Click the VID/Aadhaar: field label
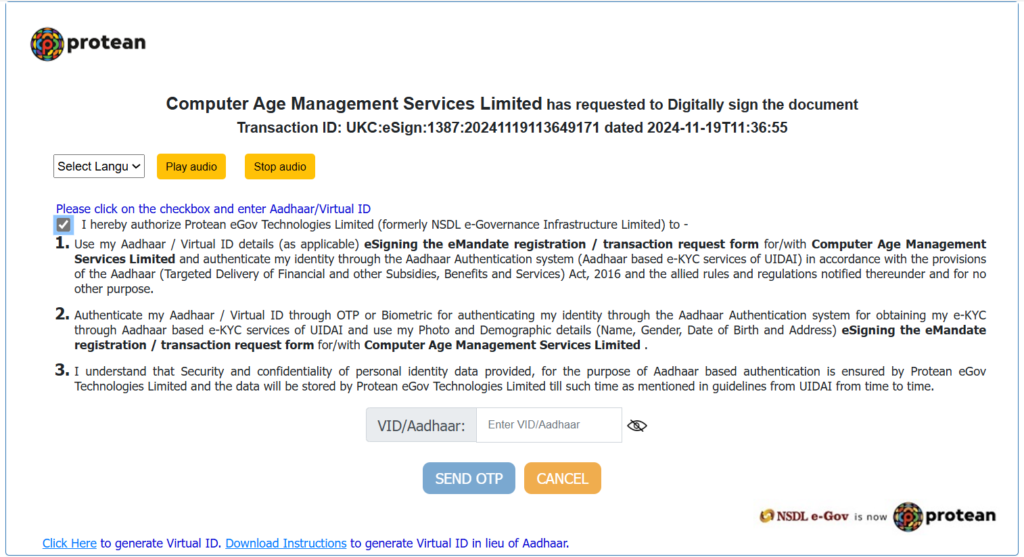Viewport: 1024px width, 557px height. 421,426
